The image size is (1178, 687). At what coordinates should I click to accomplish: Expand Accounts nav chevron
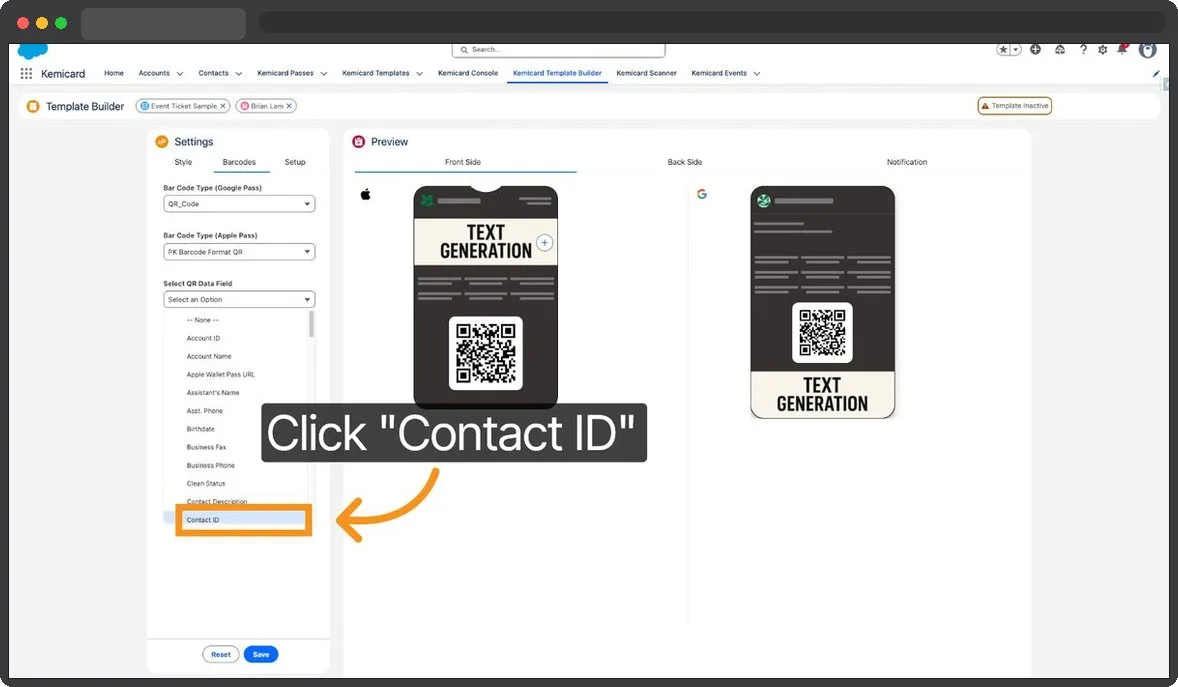(180, 74)
